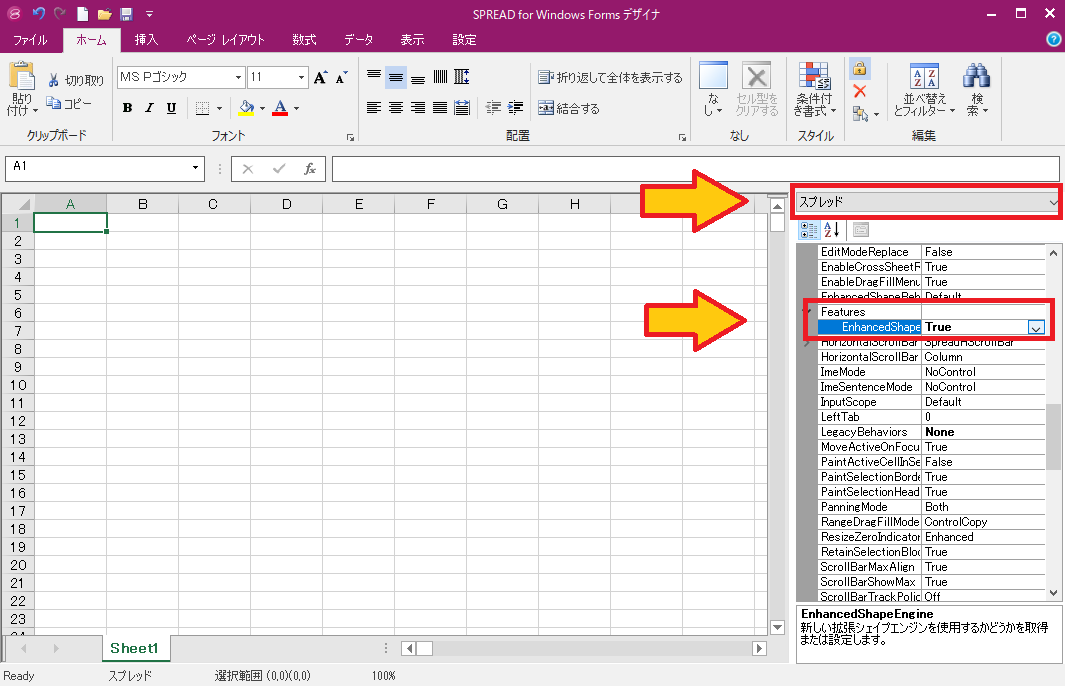Click the Categorized view icon in property grid

click(x=808, y=230)
